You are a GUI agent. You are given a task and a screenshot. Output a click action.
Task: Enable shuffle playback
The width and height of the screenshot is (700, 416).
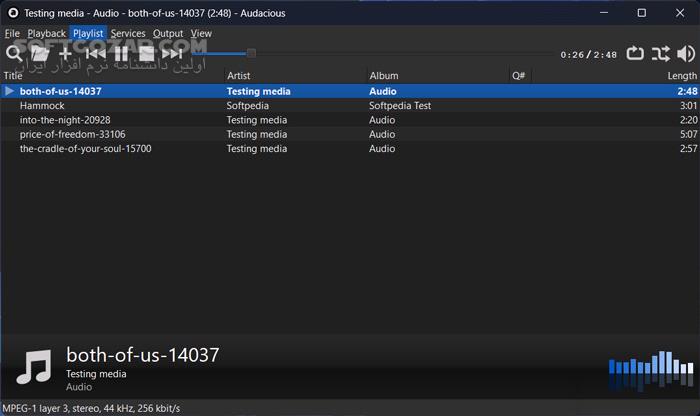point(660,54)
